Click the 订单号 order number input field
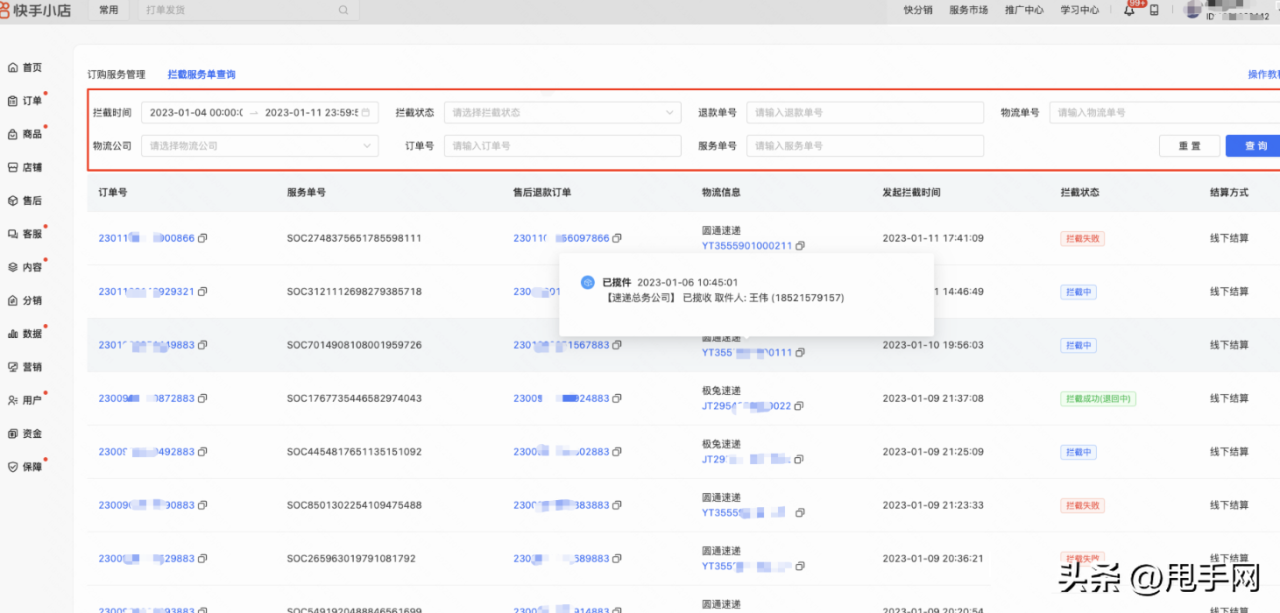 click(560, 145)
